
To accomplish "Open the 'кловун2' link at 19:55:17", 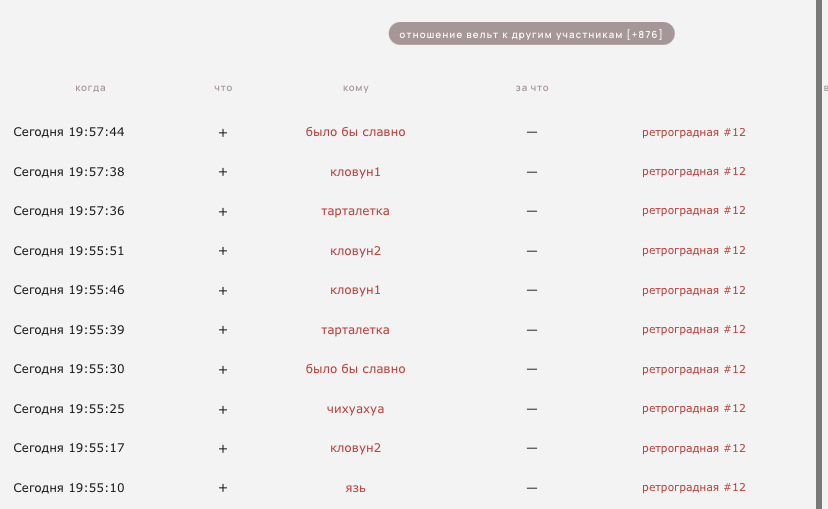I will coord(355,448).
